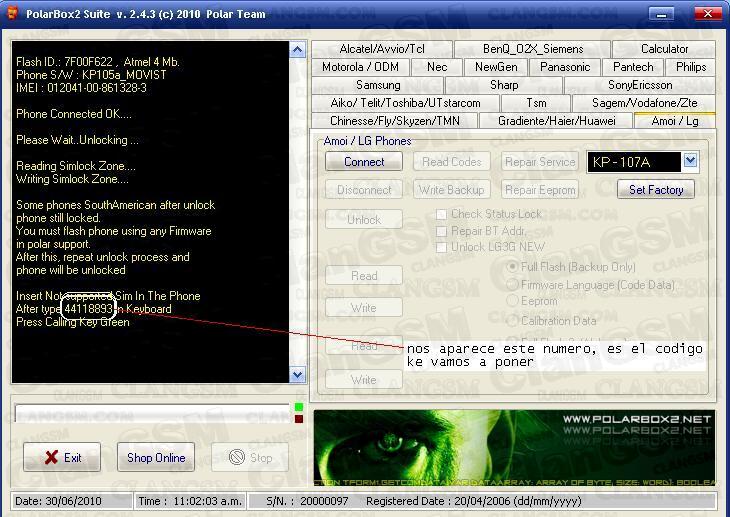Open the Nec tab
The image size is (730, 517).
point(437,67)
